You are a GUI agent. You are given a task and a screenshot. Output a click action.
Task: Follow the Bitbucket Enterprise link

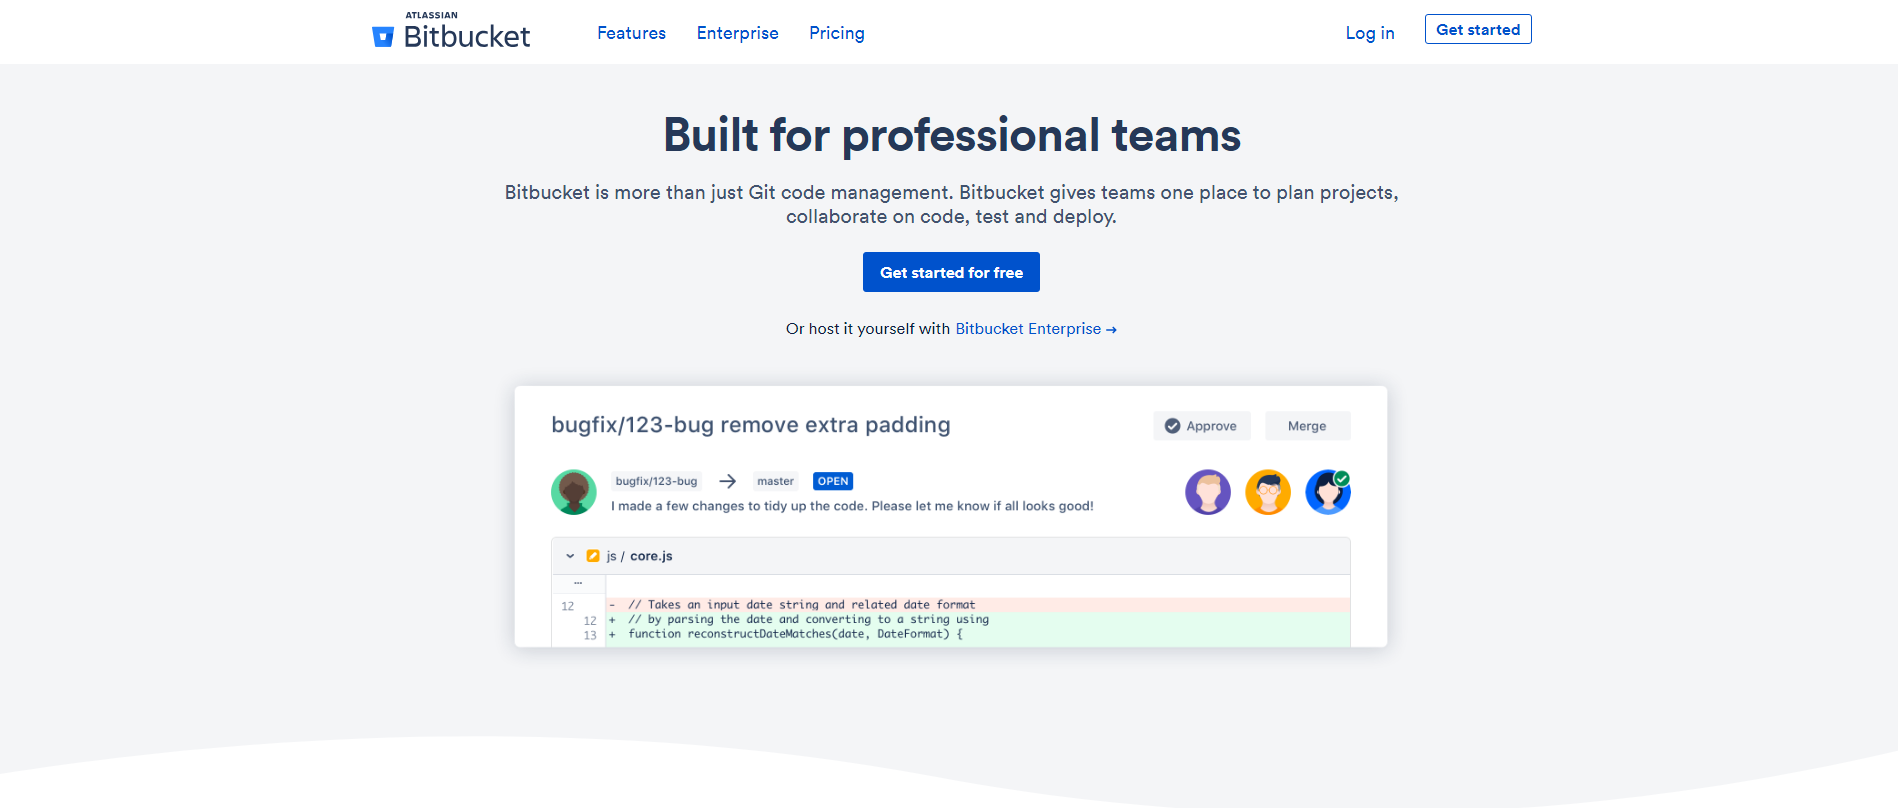click(x=1036, y=329)
